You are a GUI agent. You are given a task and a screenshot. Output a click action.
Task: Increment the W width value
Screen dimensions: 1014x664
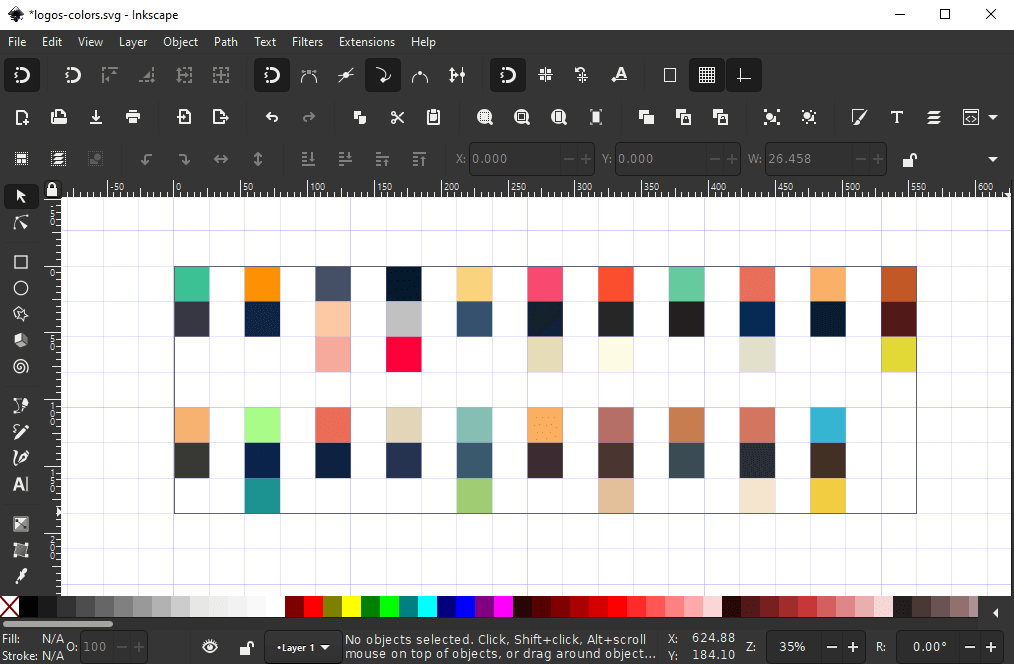coord(878,159)
